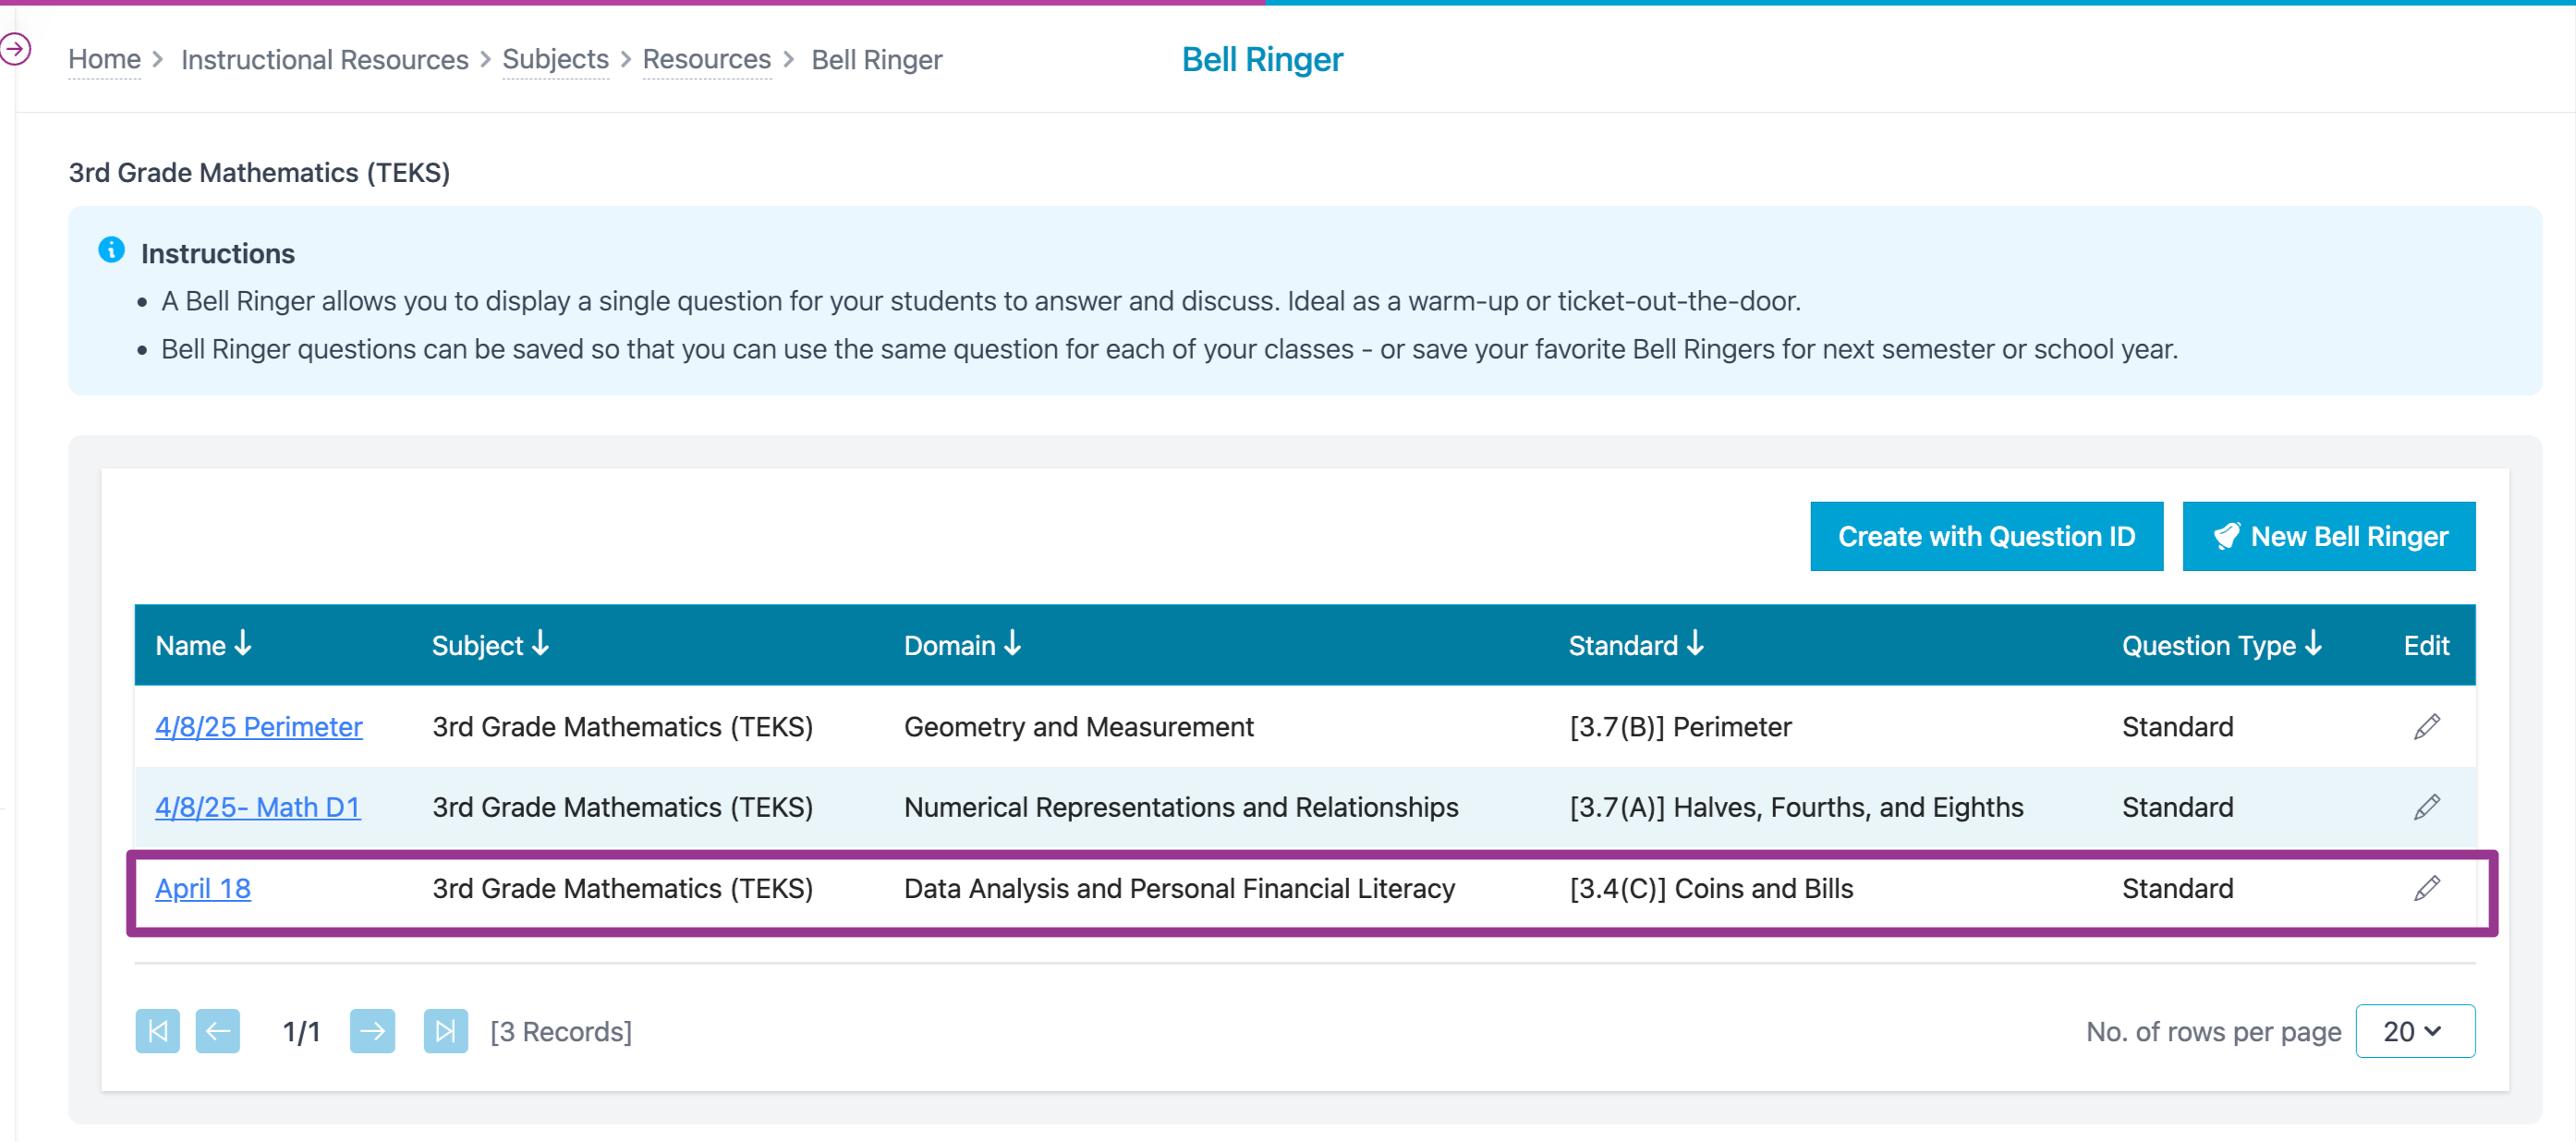The width and height of the screenshot is (2576, 1142).
Task: Click the New Bell Ringer button
Action: (2328, 536)
